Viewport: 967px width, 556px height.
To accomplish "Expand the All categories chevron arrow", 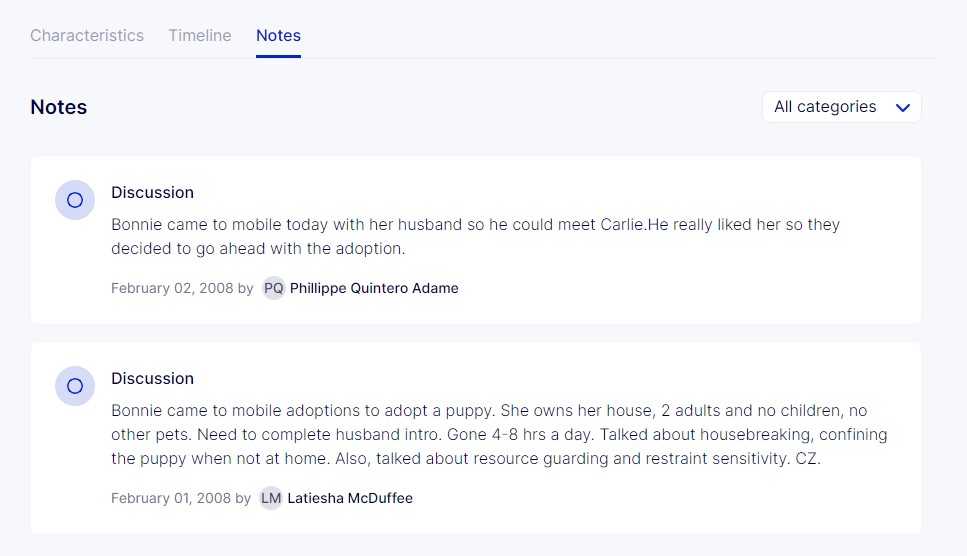I will point(903,108).
